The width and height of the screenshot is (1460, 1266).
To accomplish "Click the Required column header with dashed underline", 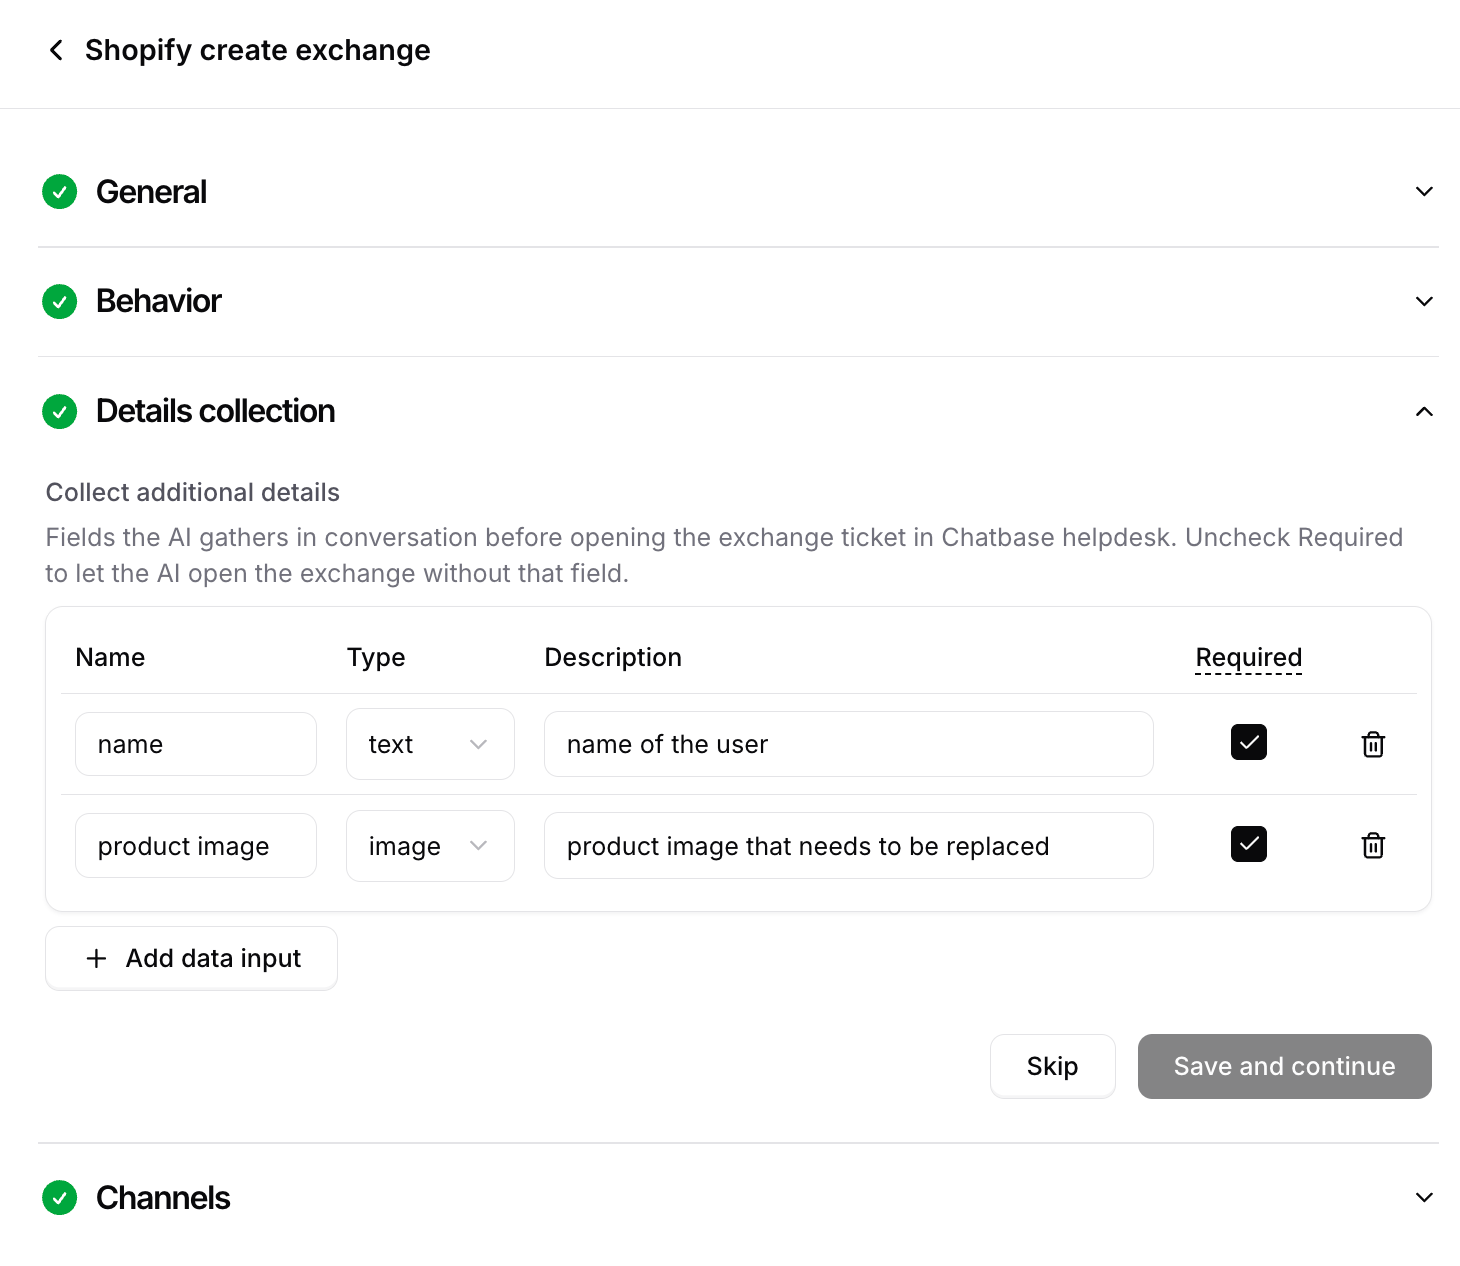I will (1248, 658).
